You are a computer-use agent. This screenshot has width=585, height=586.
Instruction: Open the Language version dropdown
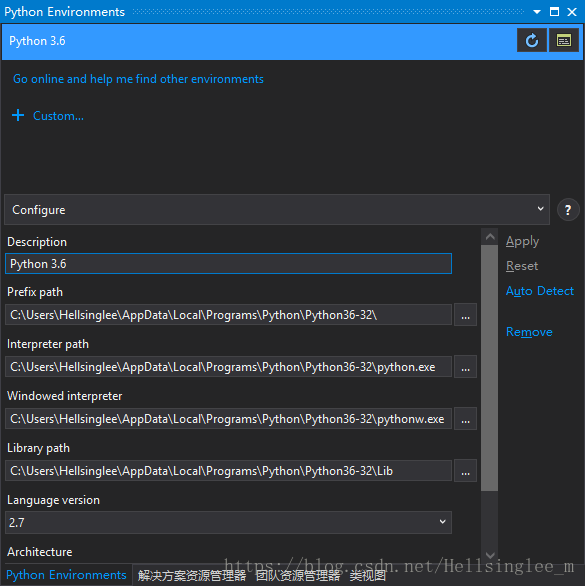[x=228, y=522]
